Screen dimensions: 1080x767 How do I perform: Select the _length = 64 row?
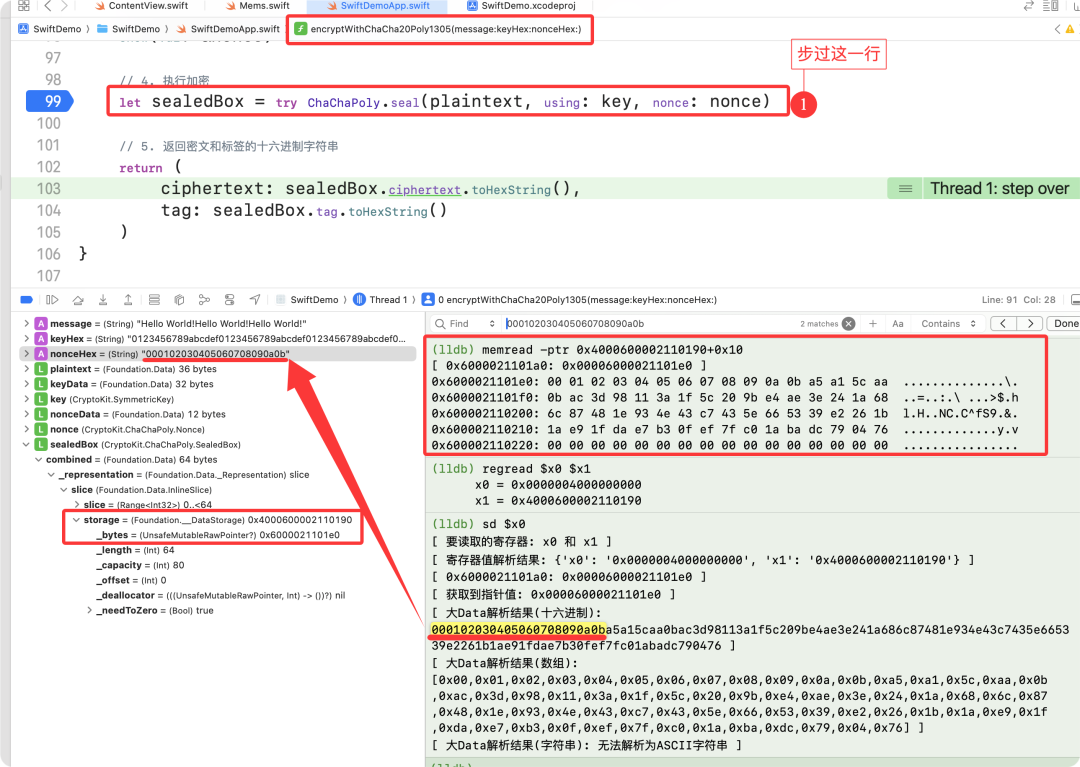coord(135,550)
